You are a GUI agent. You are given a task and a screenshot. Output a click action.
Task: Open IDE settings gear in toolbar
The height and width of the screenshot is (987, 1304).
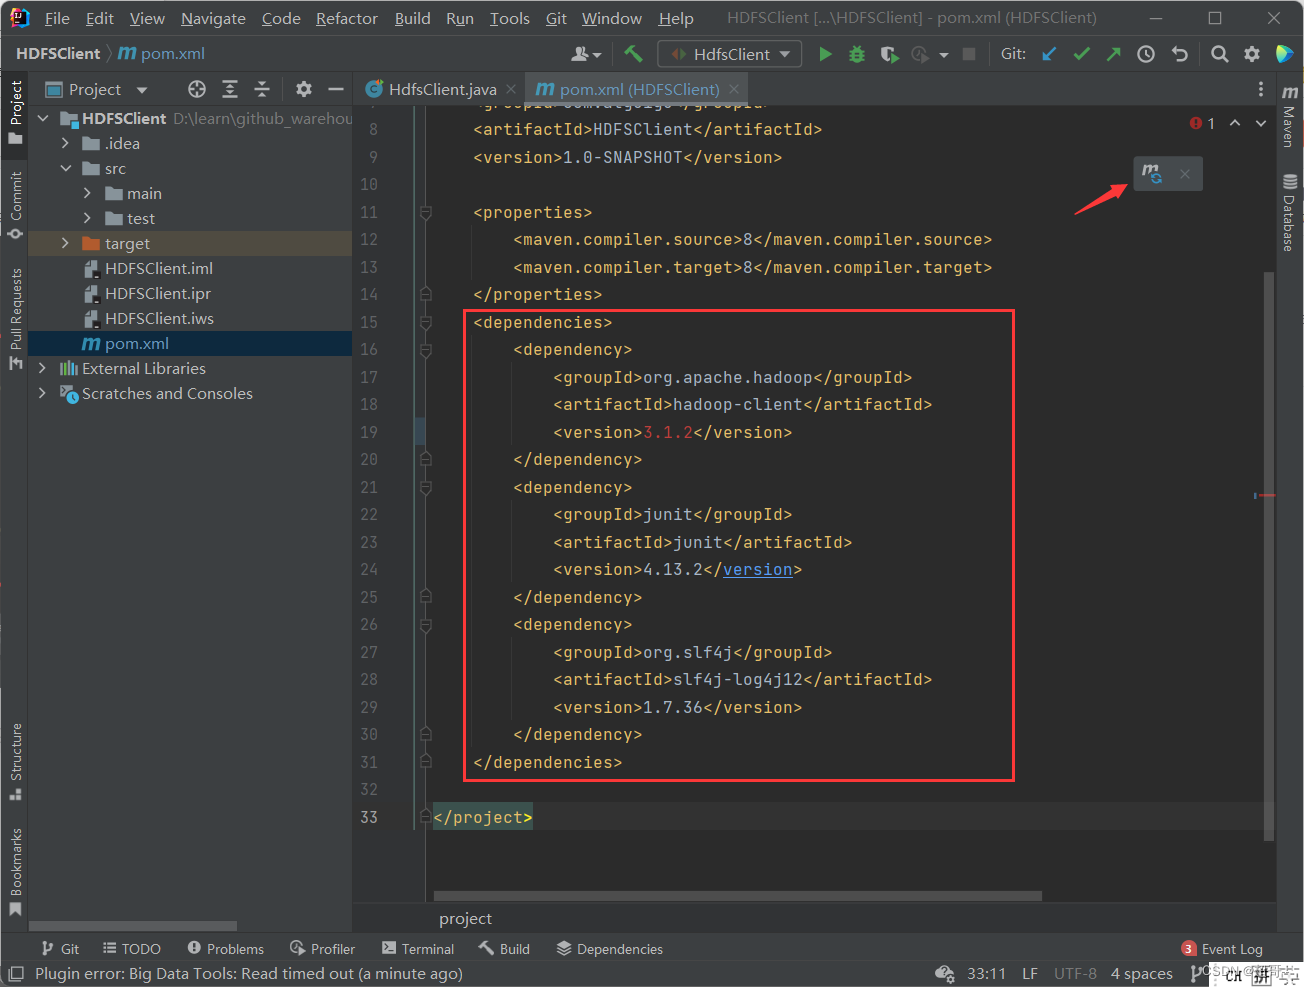click(x=1252, y=54)
